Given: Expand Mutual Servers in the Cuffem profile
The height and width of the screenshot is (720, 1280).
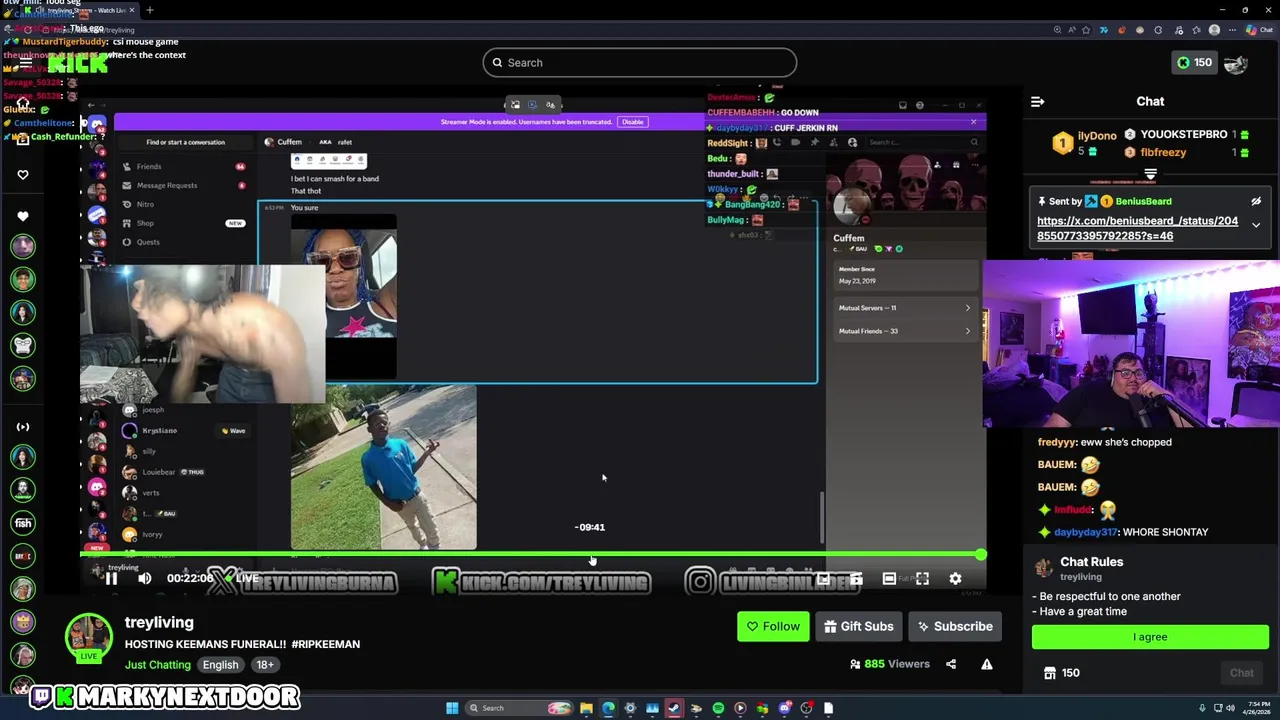Looking at the screenshot, I should coord(904,308).
